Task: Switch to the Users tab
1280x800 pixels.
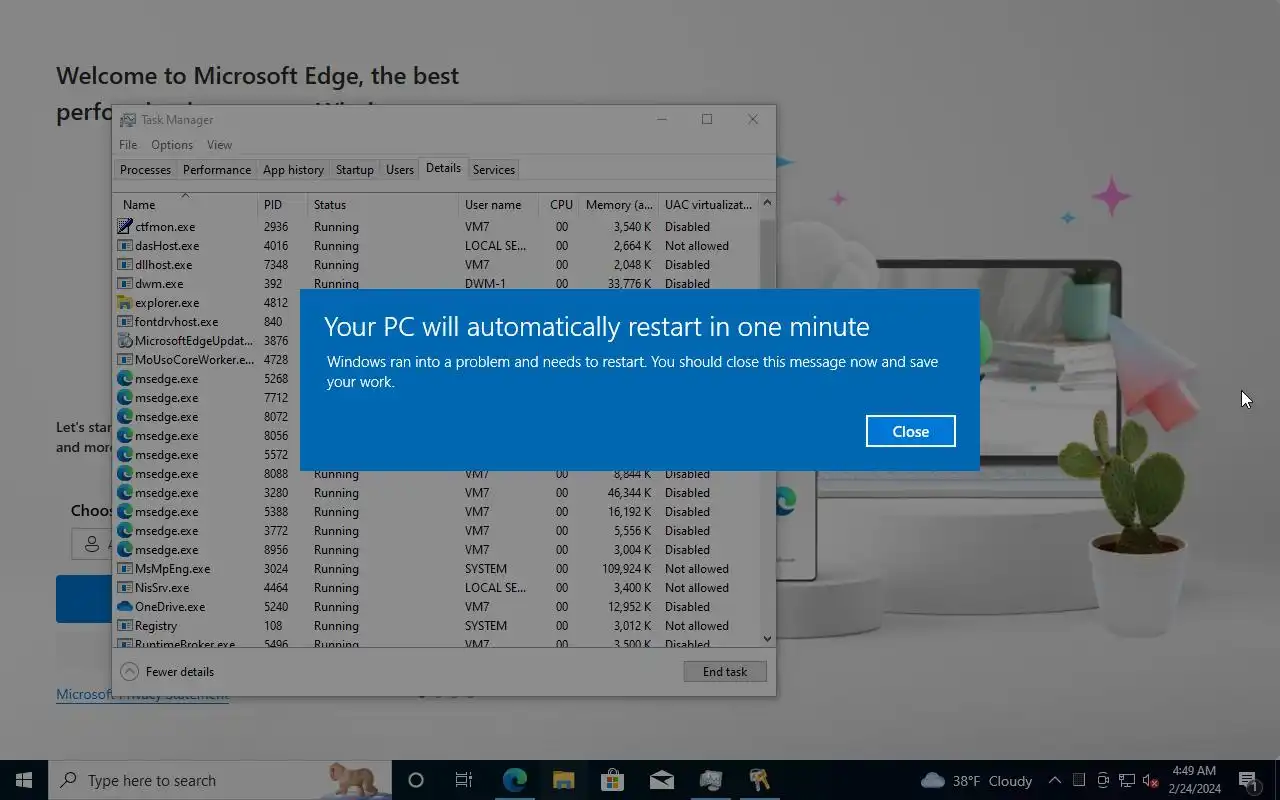Action: [x=400, y=170]
